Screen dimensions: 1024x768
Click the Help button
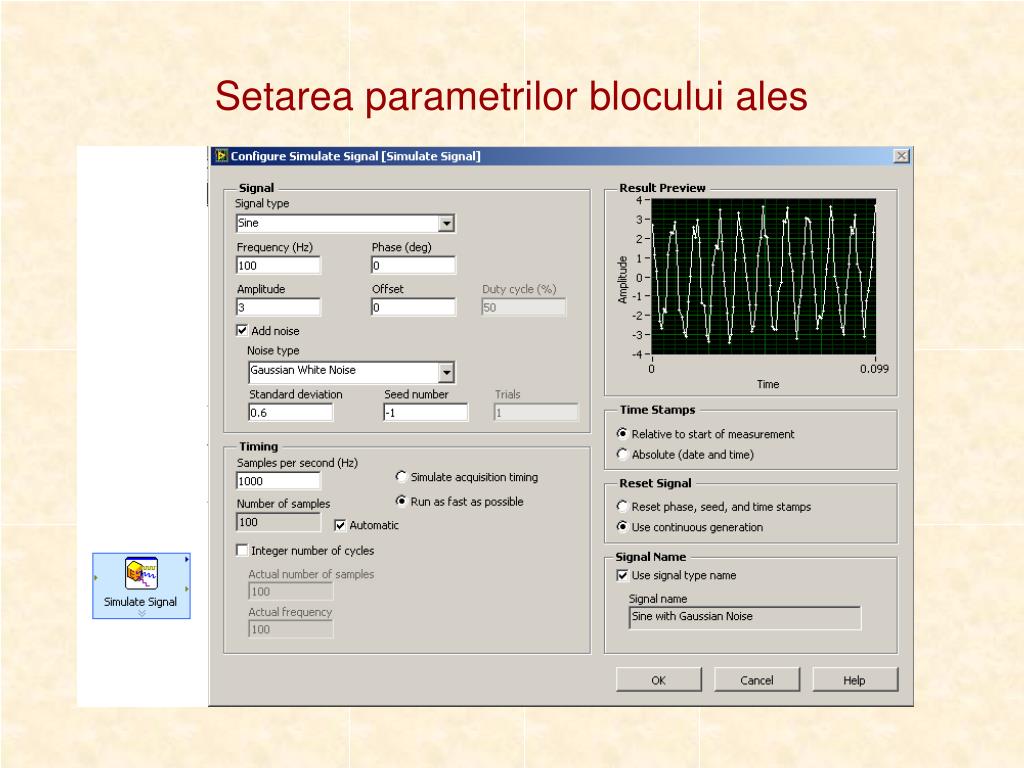coord(854,680)
